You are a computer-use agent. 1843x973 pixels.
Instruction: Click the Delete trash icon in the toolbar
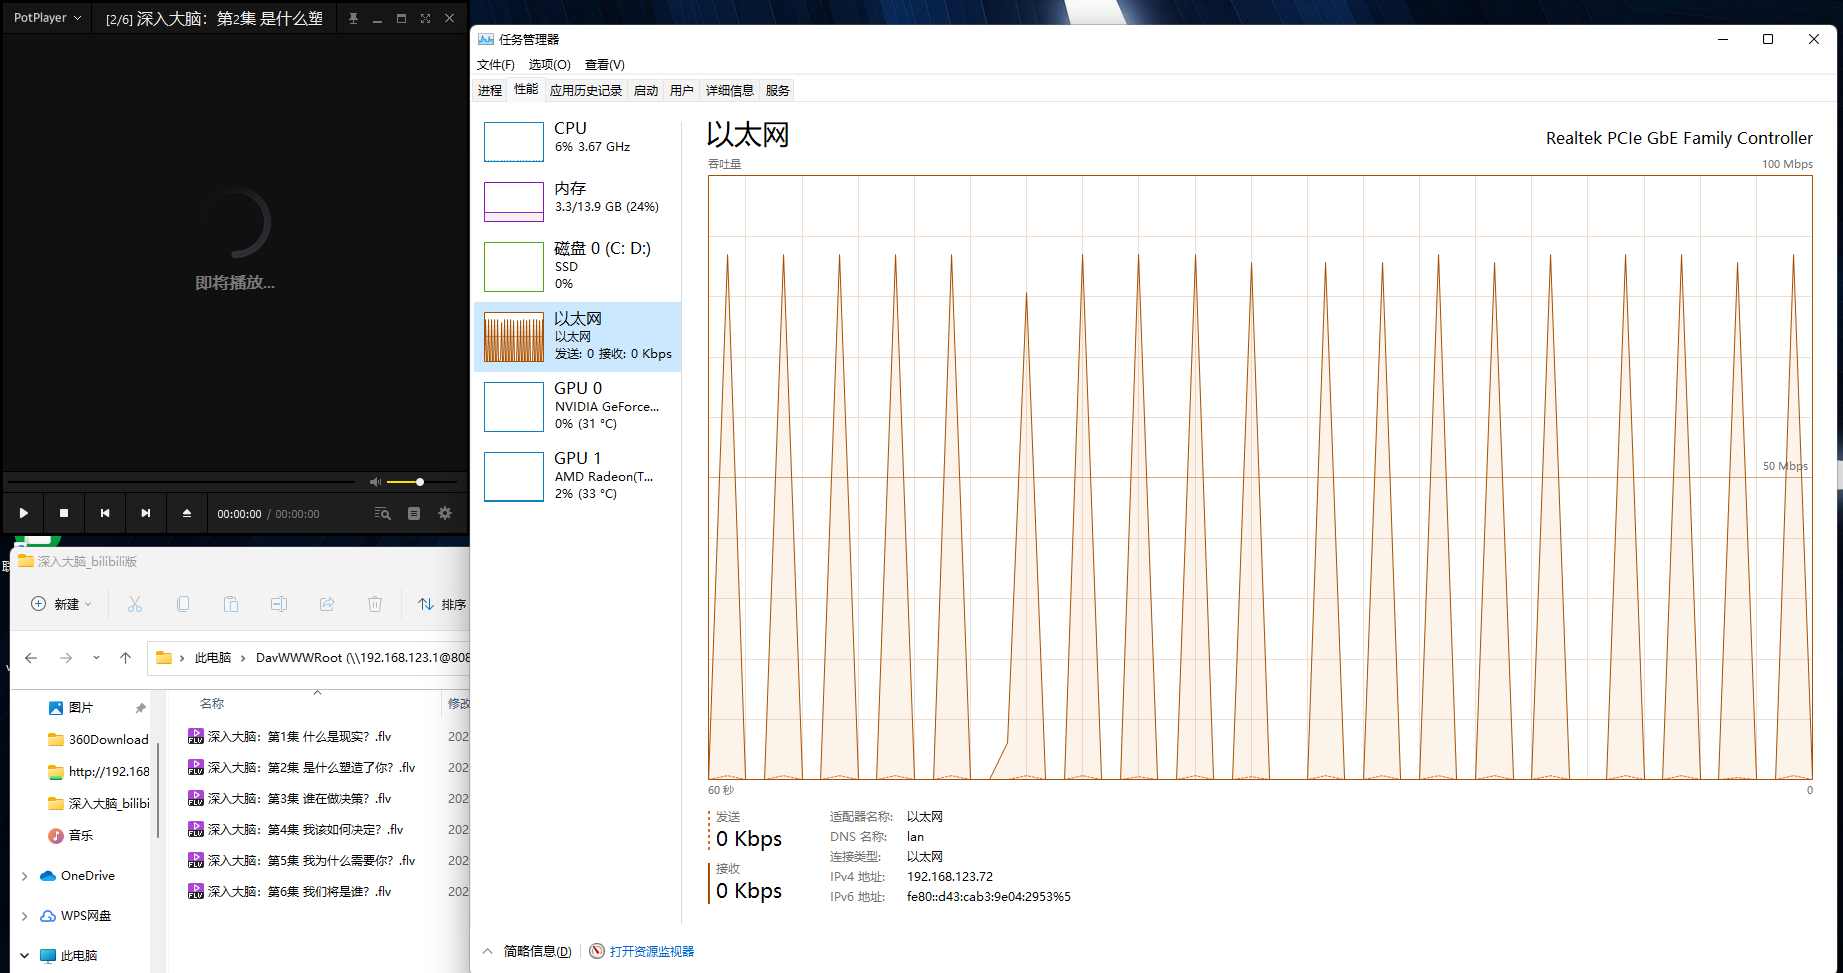(375, 604)
